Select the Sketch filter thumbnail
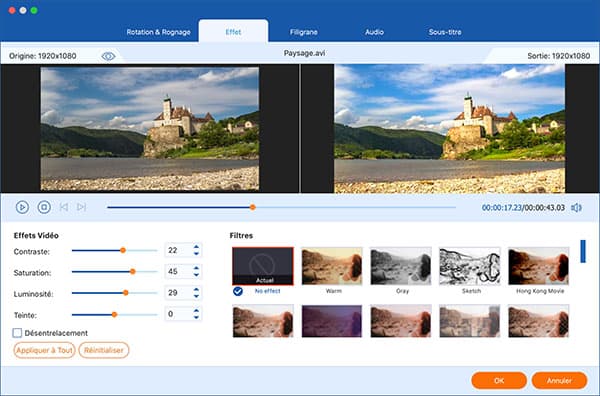 coord(470,266)
